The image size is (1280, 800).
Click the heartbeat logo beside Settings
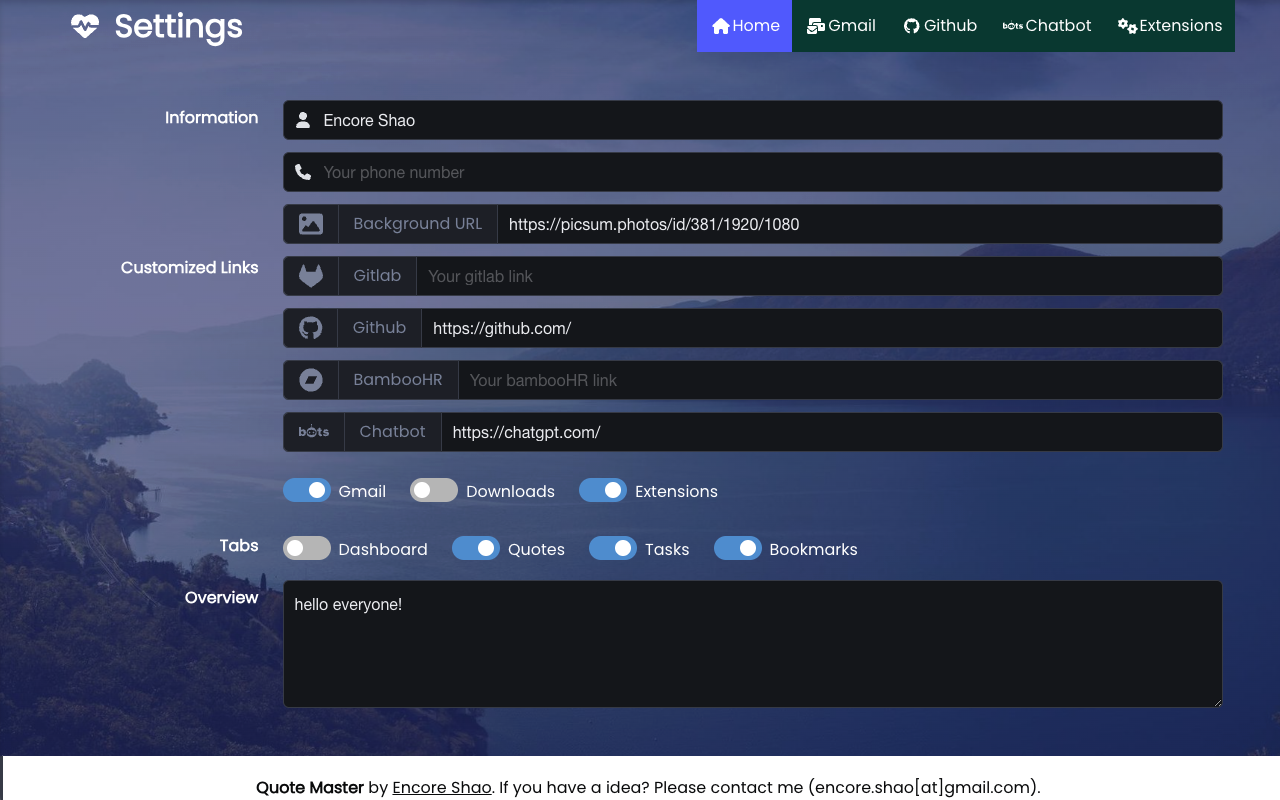[x=84, y=26]
